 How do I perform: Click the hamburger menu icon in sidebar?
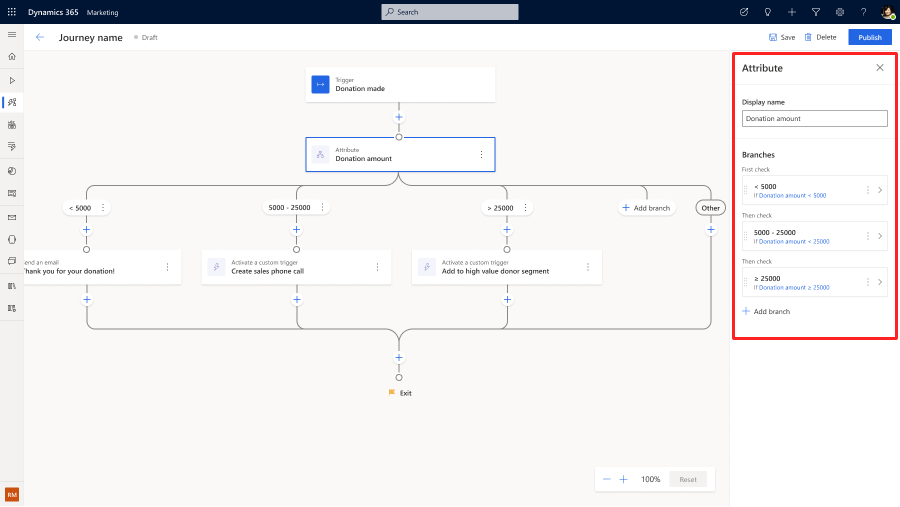(12, 34)
